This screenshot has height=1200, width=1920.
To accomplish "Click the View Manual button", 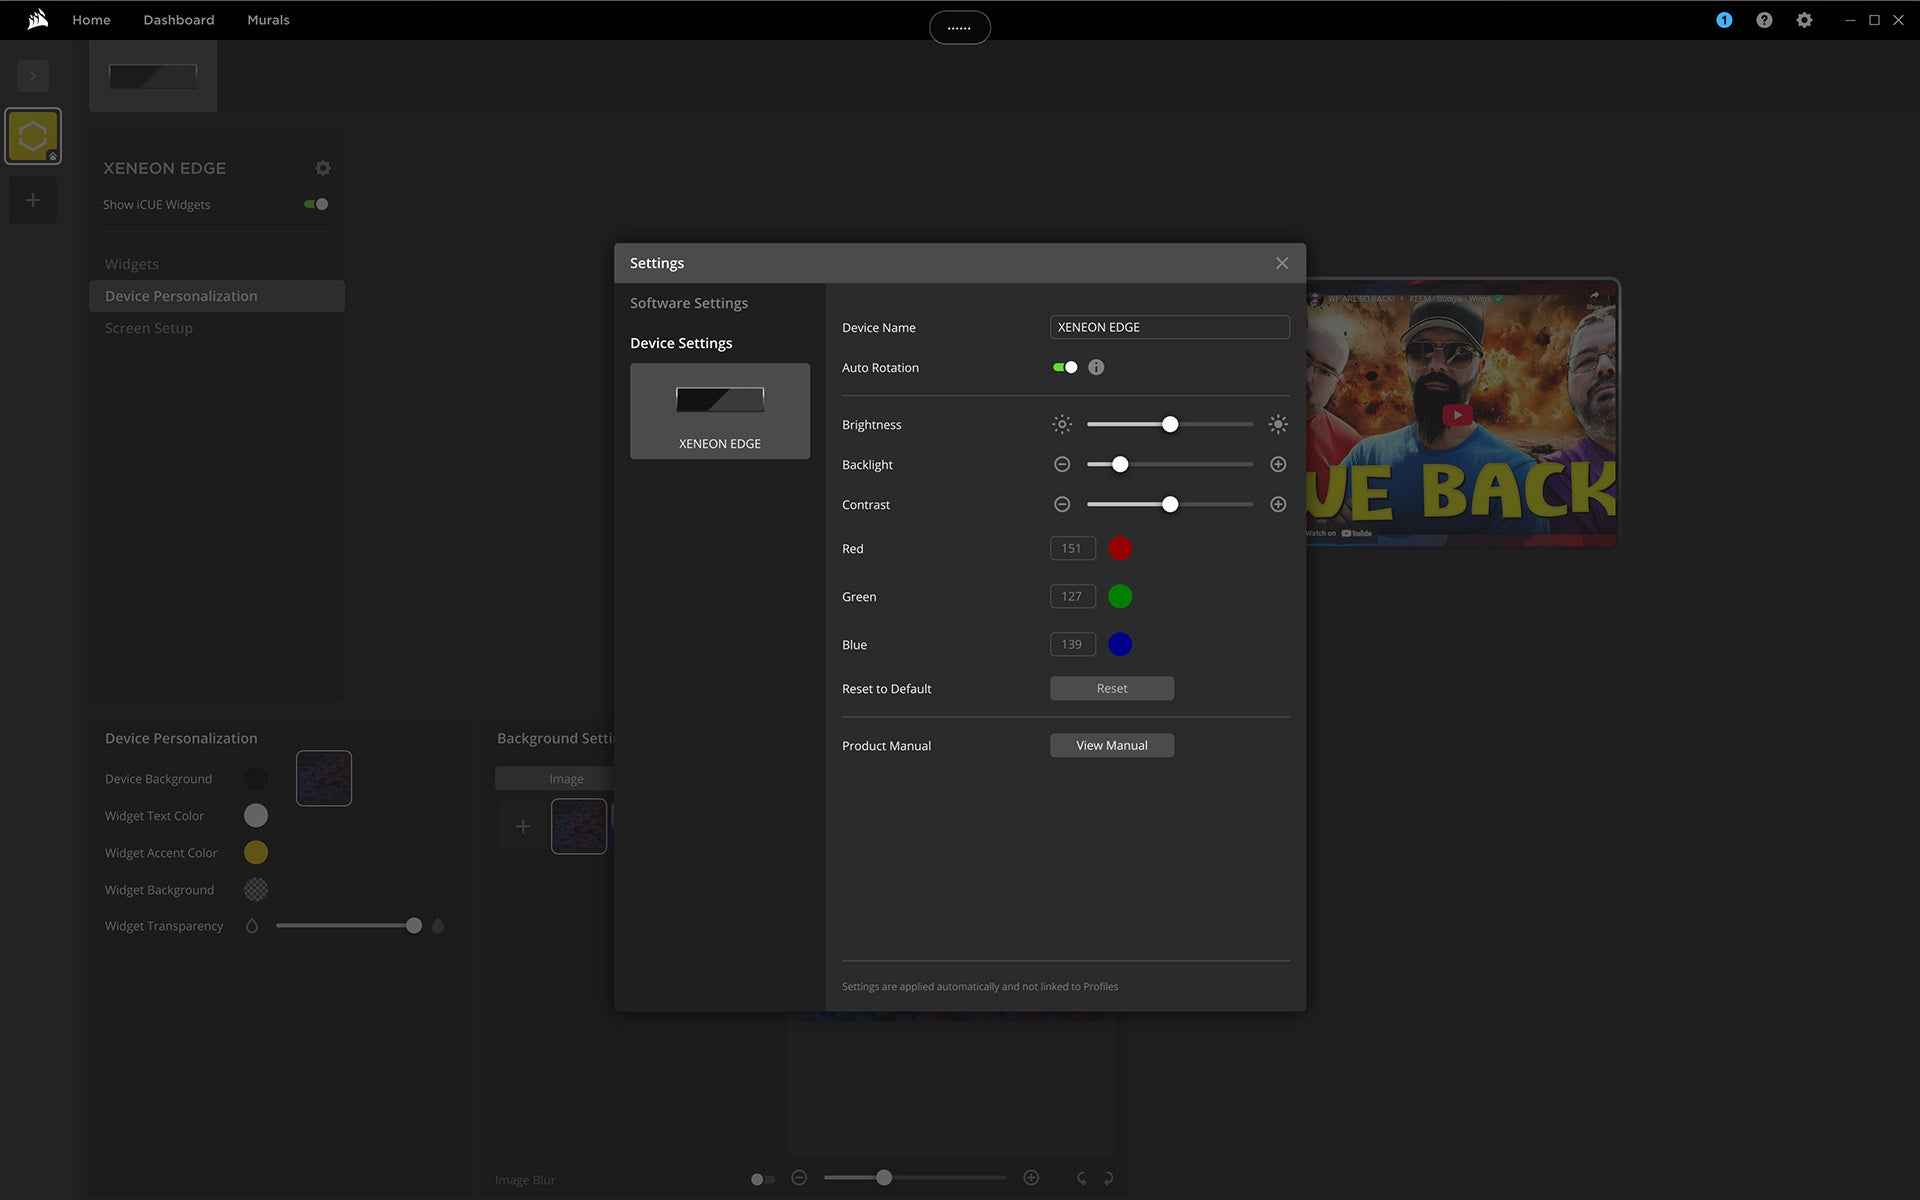I will click(x=1111, y=745).
